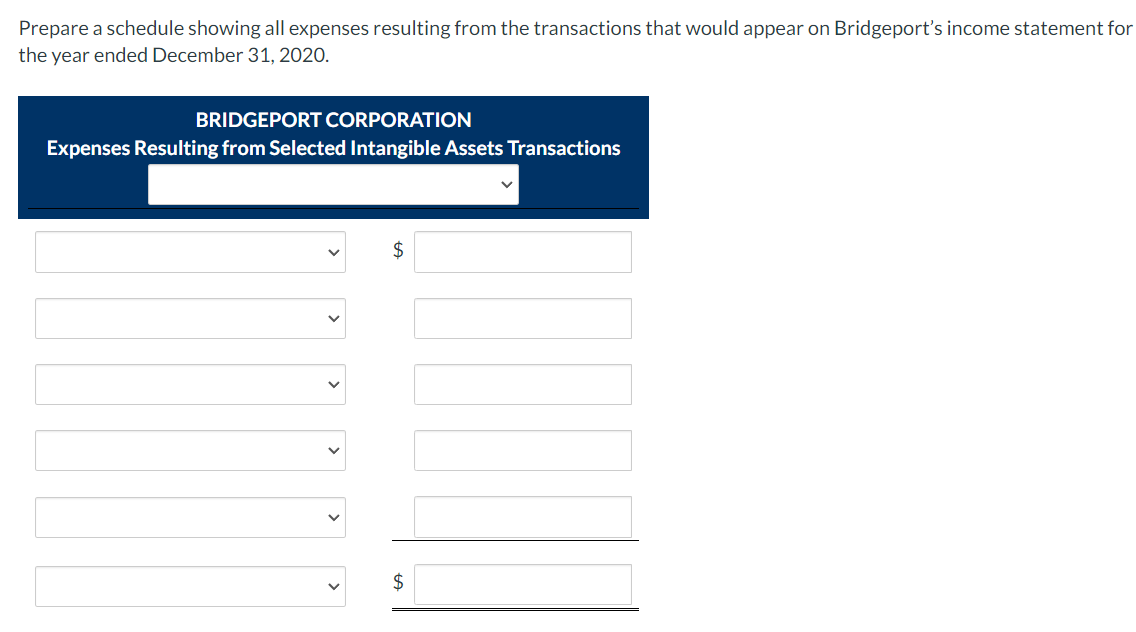
Task: Click the double-underlined total amount field
Action: click(x=522, y=585)
